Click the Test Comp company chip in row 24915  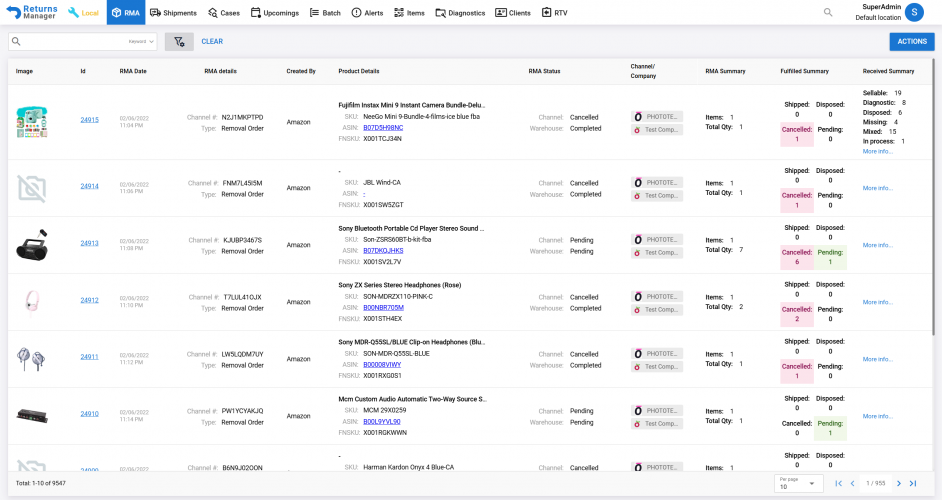point(657,130)
